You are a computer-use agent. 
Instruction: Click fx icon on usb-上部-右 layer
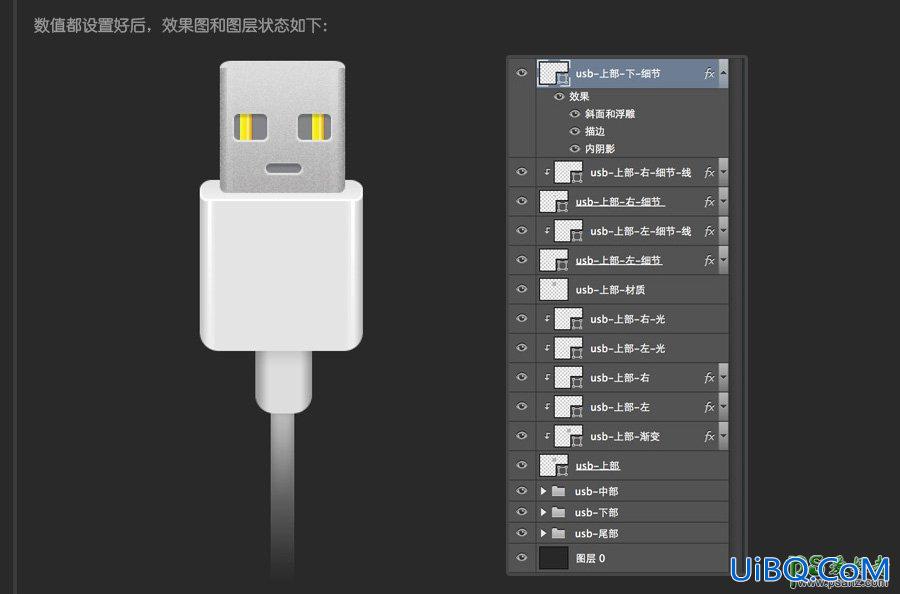709,378
